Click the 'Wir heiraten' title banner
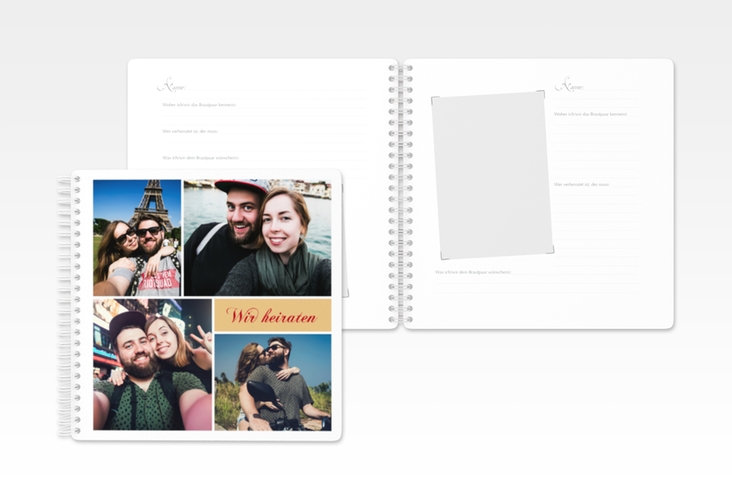This screenshot has height=500, width=732. [273, 316]
